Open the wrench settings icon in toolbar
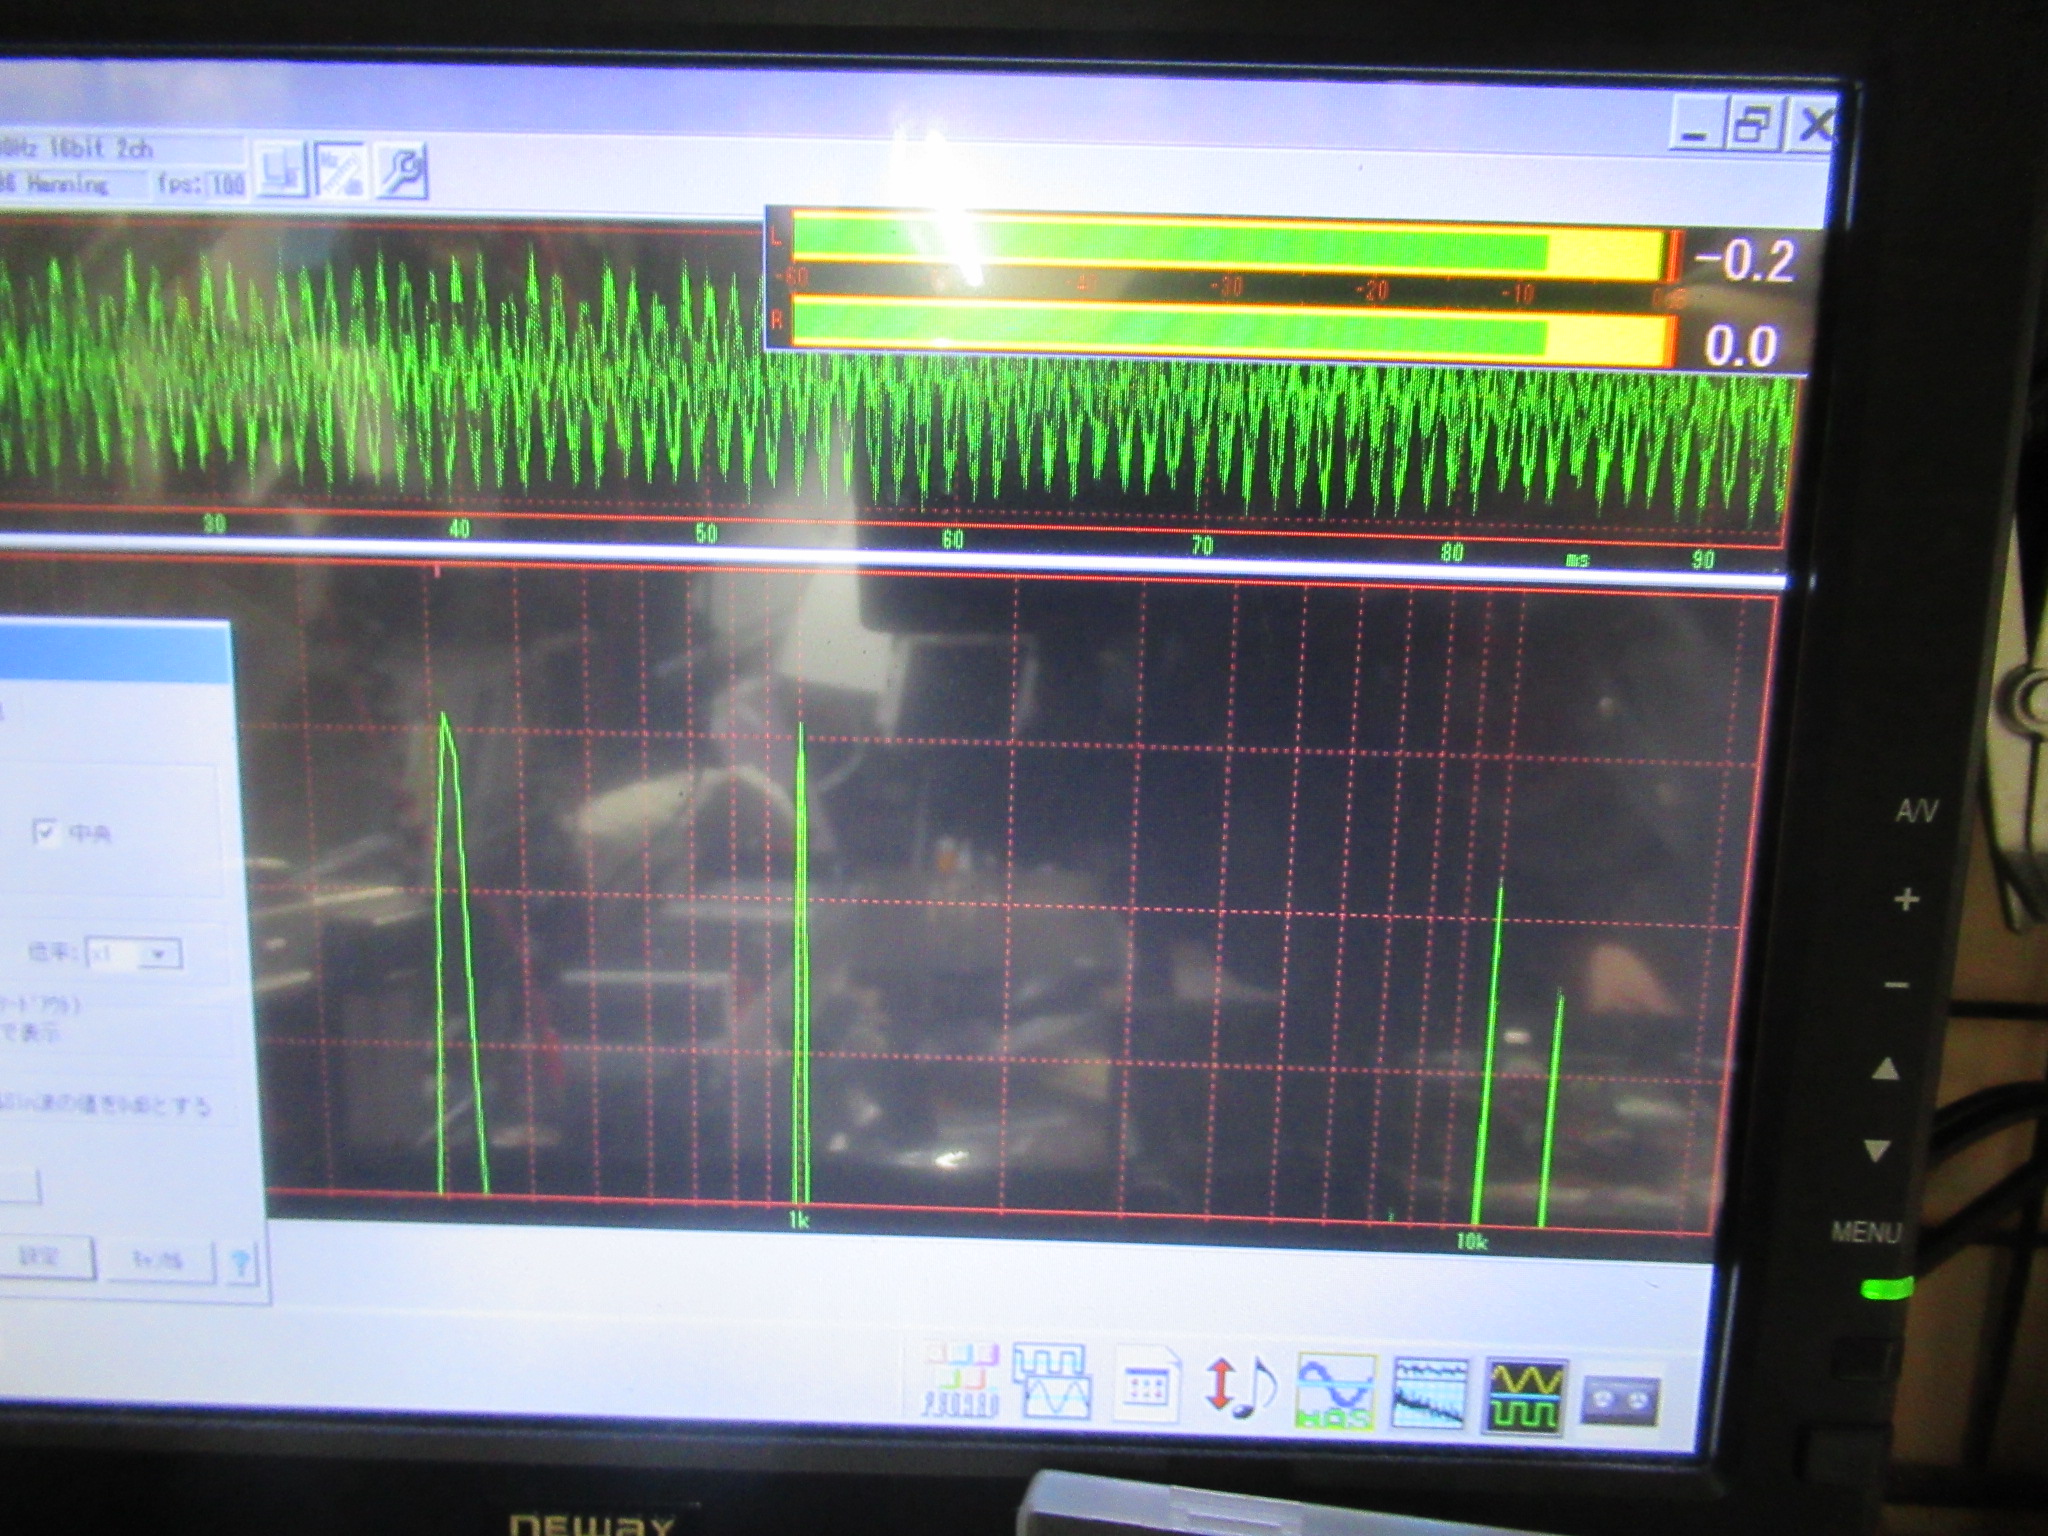The height and width of the screenshot is (1536, 2048). point(402,172)
